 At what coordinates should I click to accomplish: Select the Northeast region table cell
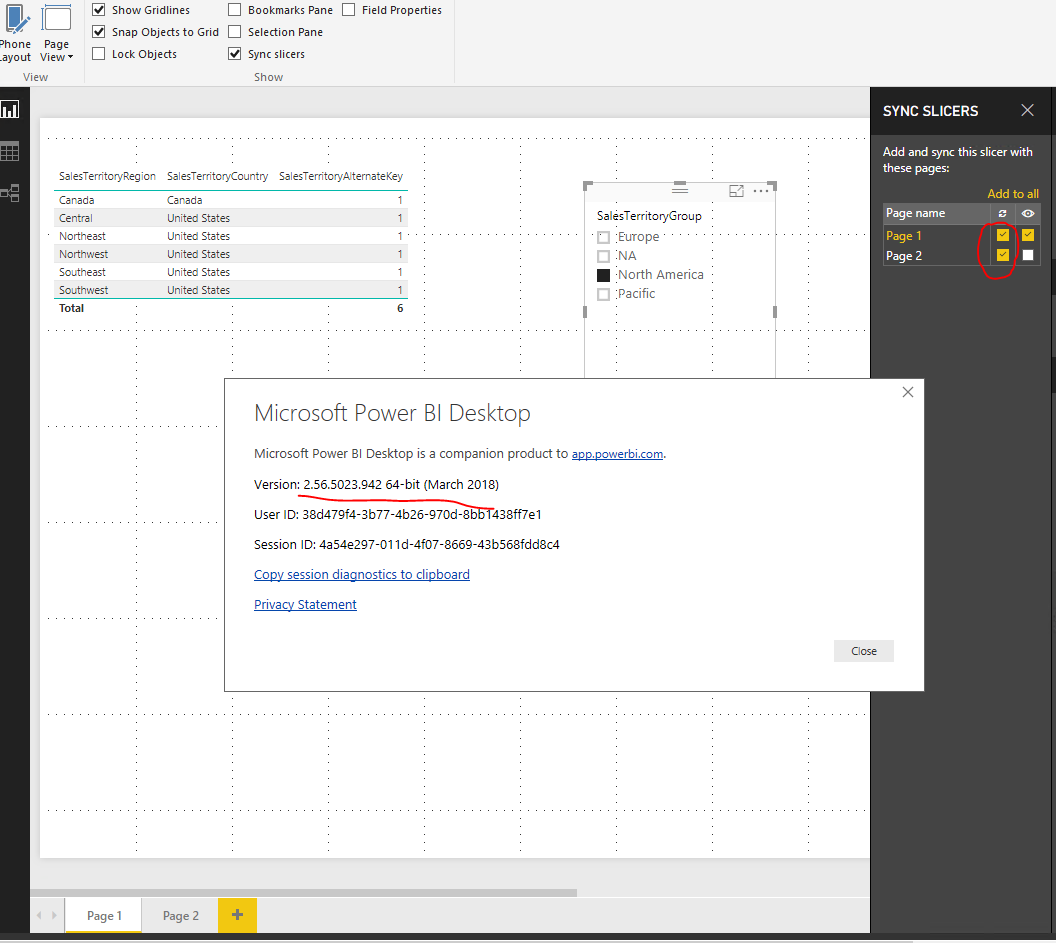tap(82, 236)
